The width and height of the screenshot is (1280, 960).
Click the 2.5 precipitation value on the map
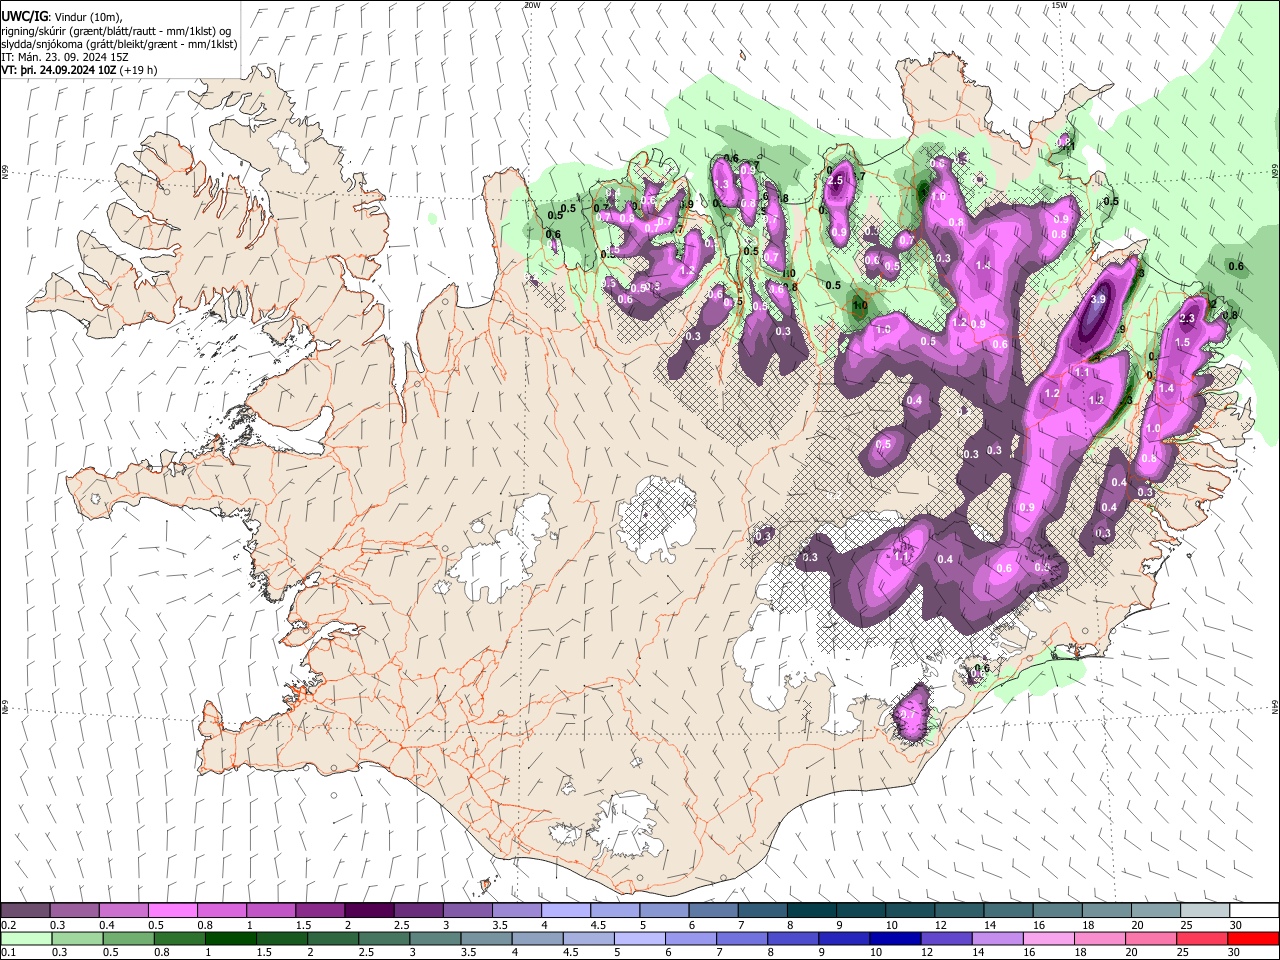tap(836, 180)
